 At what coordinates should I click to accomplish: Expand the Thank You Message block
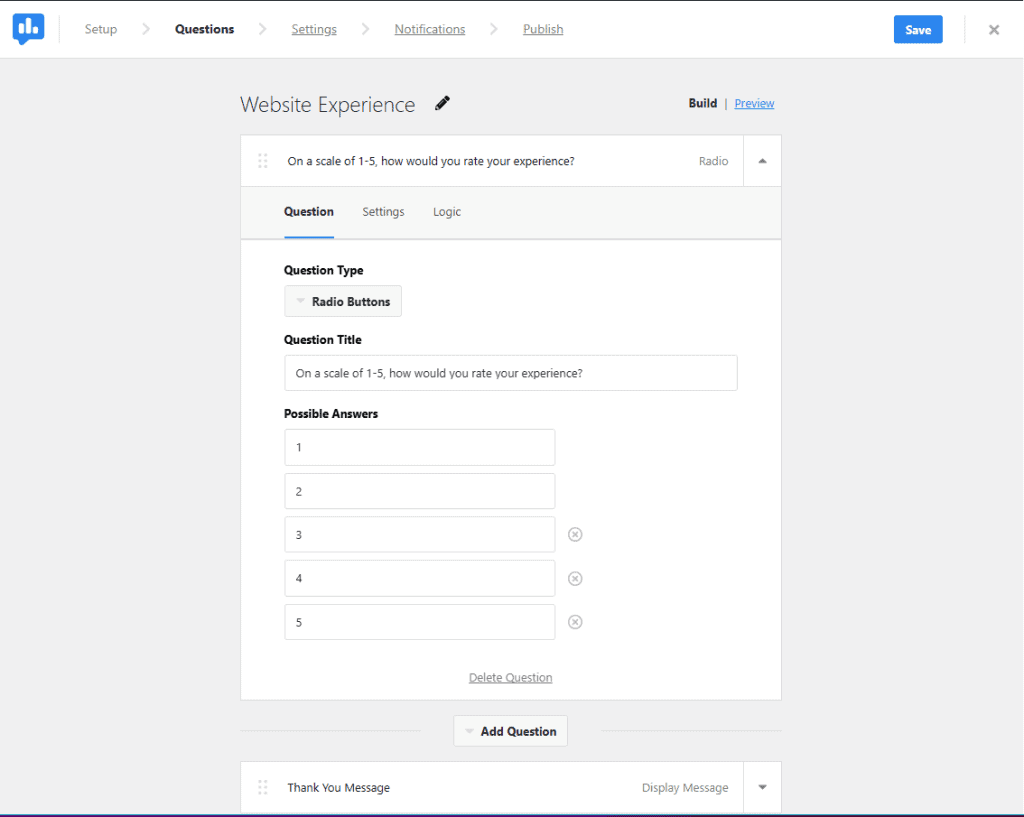click(x=762, y=787)
